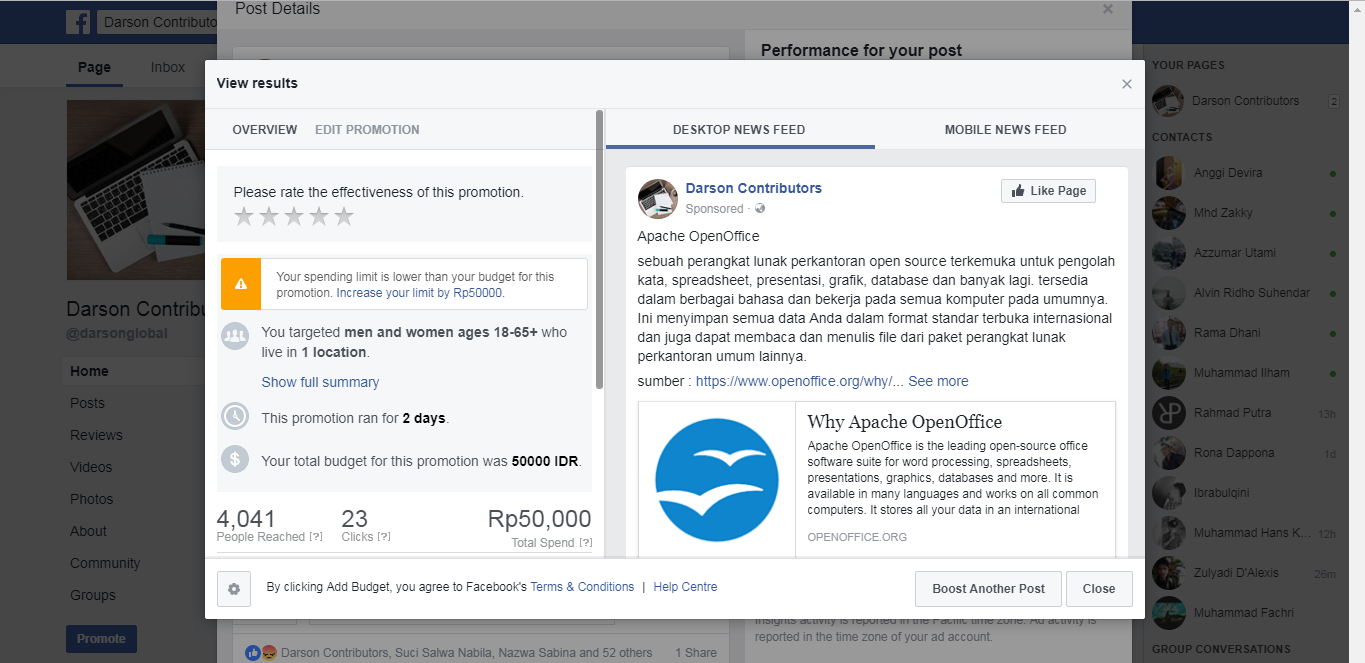This screenshot has width=1365, height=663.
Task: Click the globe audience icon beside Sponsored
Action: 760,209
